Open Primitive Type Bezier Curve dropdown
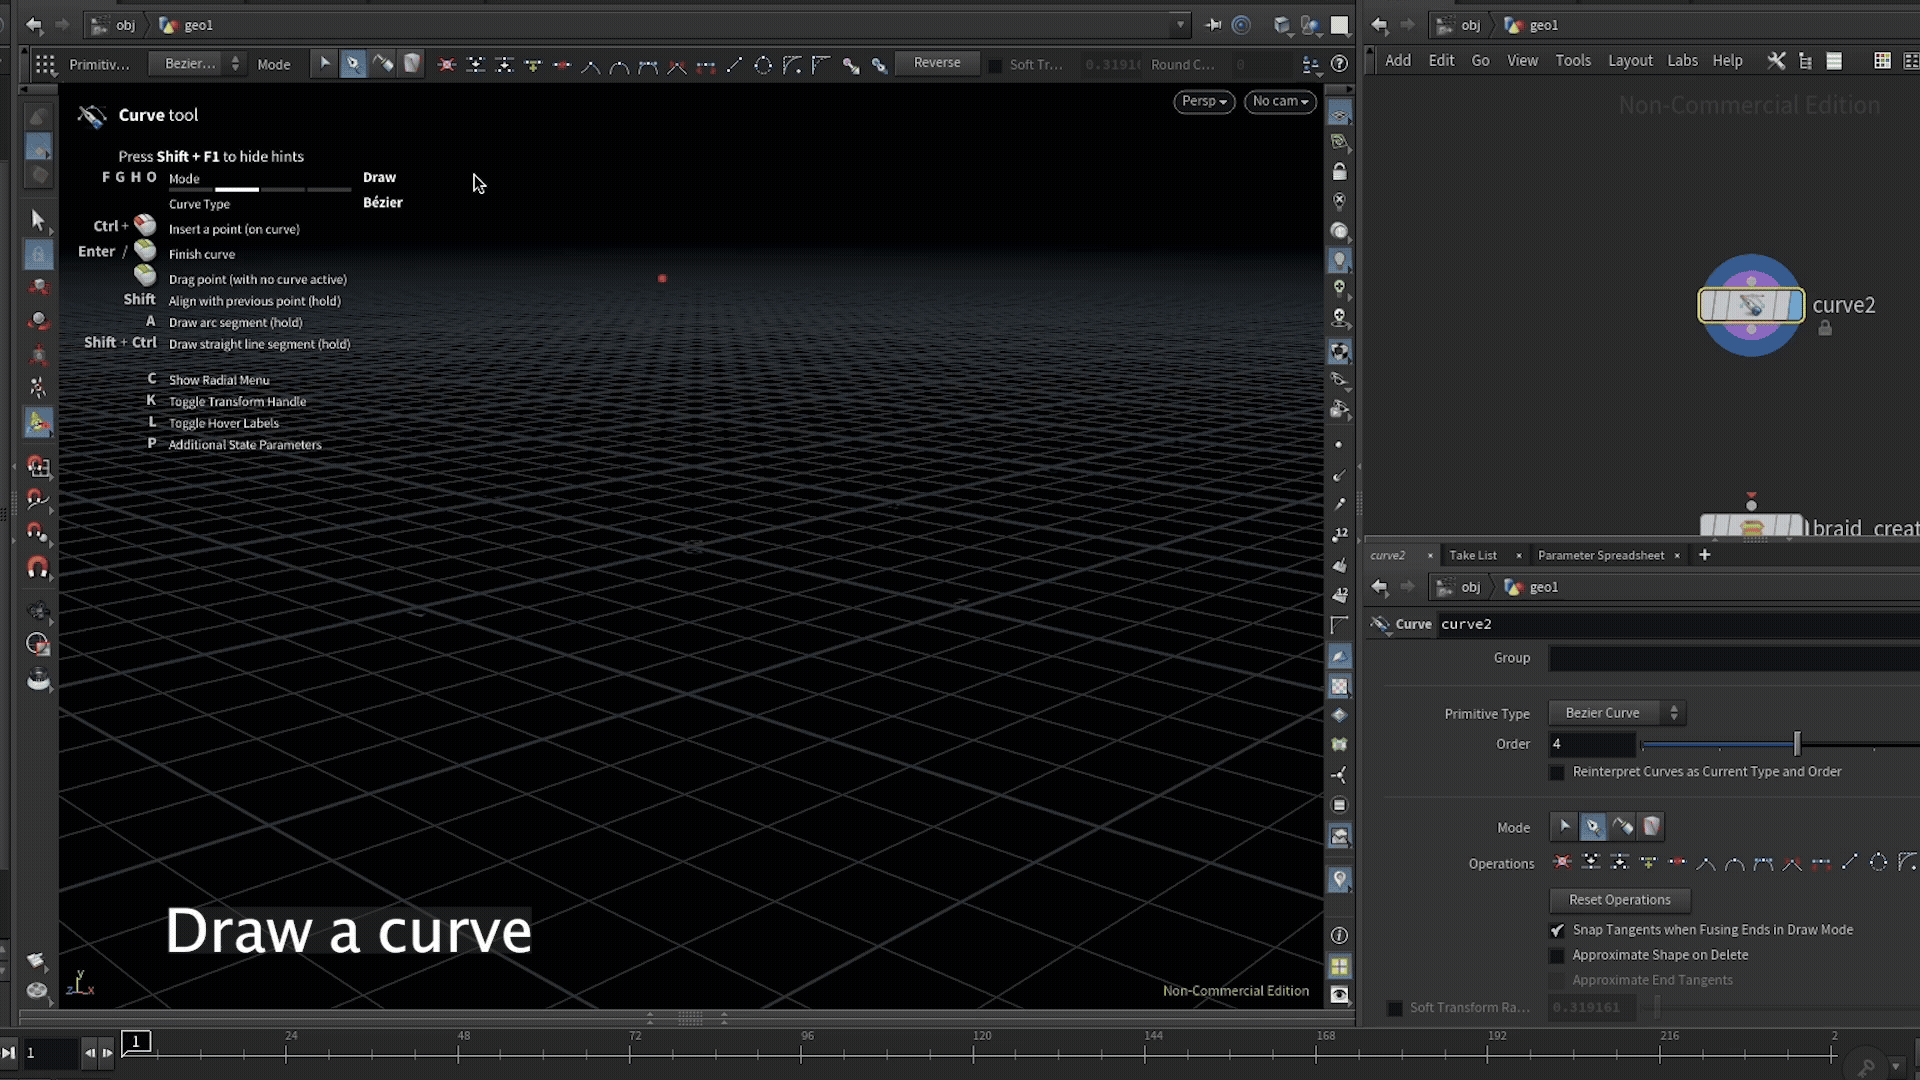 pos(1616,713)
